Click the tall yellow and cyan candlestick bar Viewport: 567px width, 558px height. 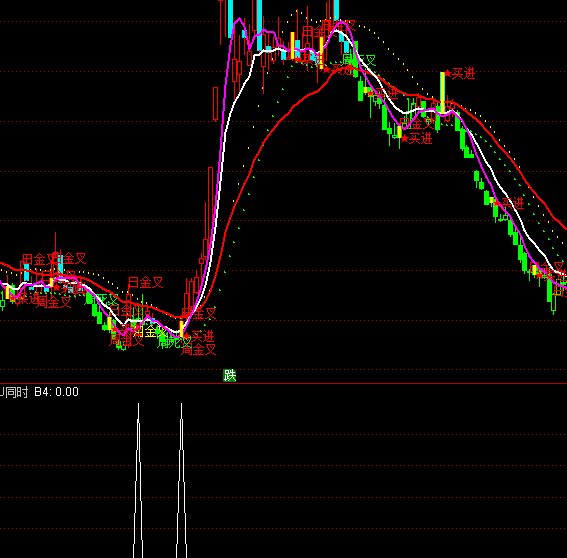coord(442,93)
